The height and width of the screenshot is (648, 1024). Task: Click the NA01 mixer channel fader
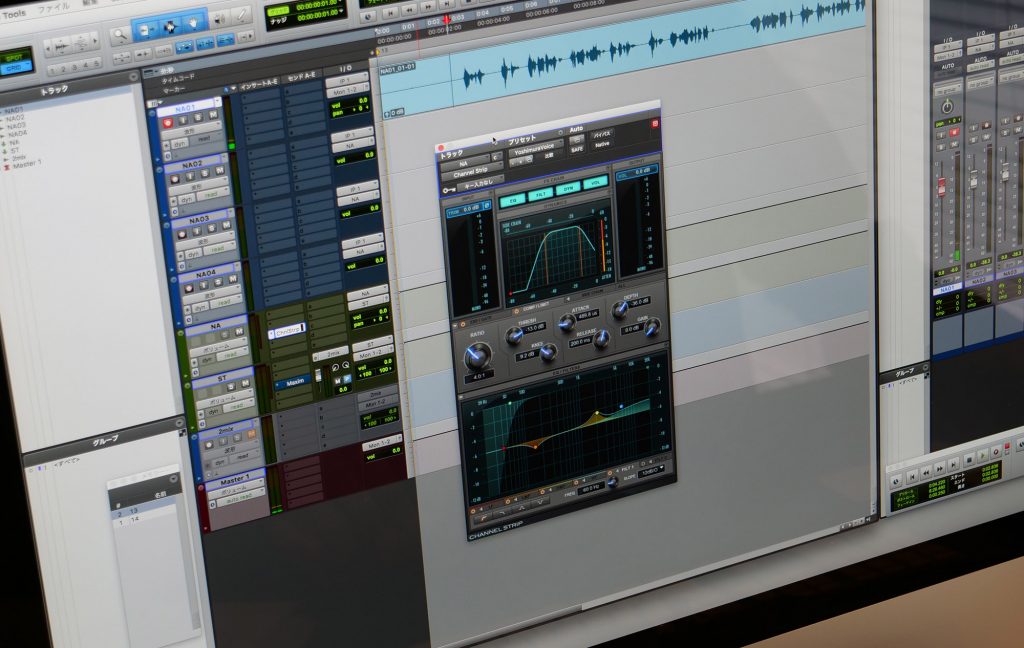coord(941,187)
